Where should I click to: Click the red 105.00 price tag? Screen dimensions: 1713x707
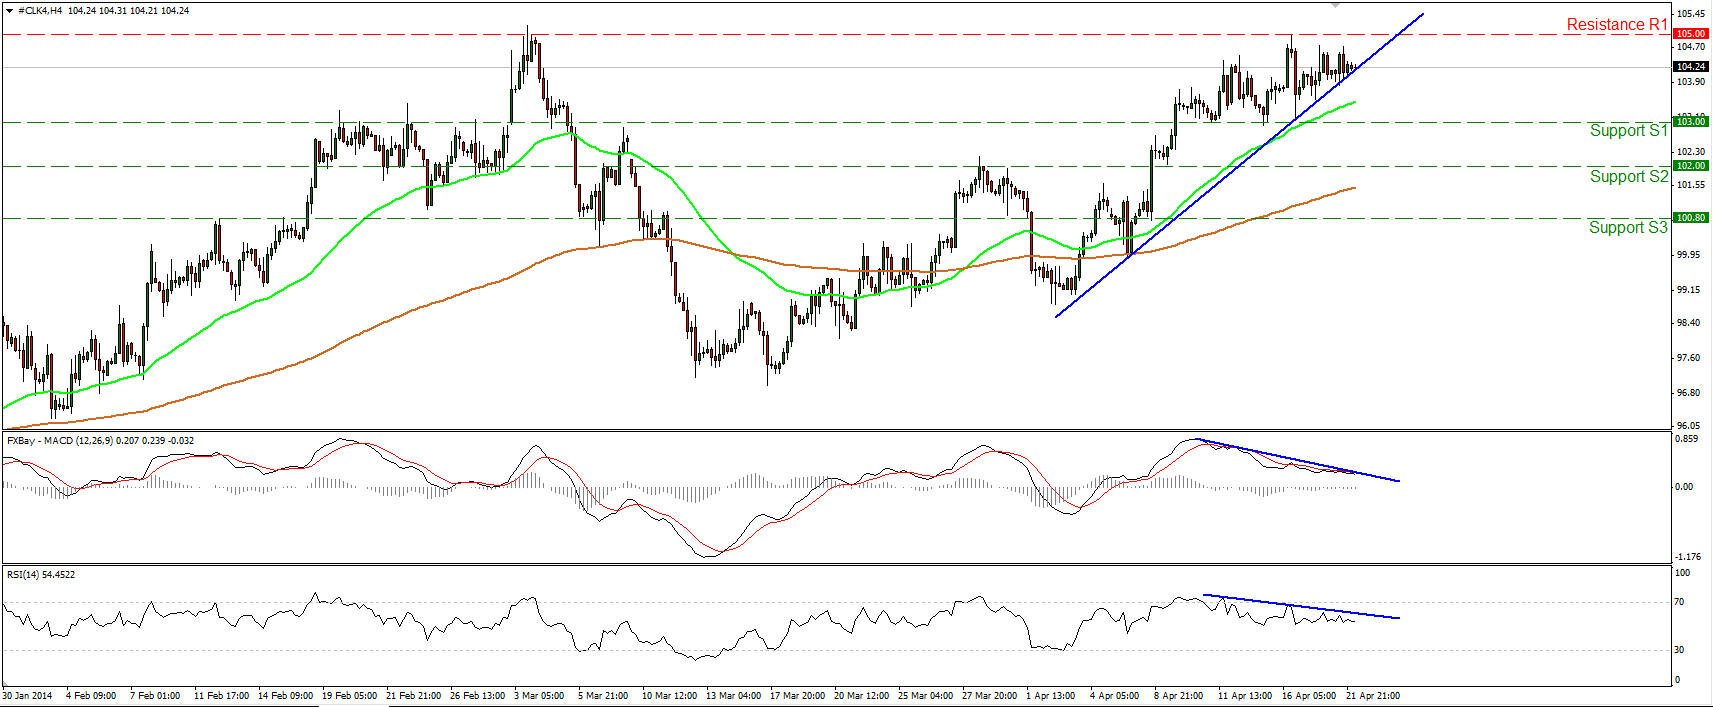[x=1690, y=34]
